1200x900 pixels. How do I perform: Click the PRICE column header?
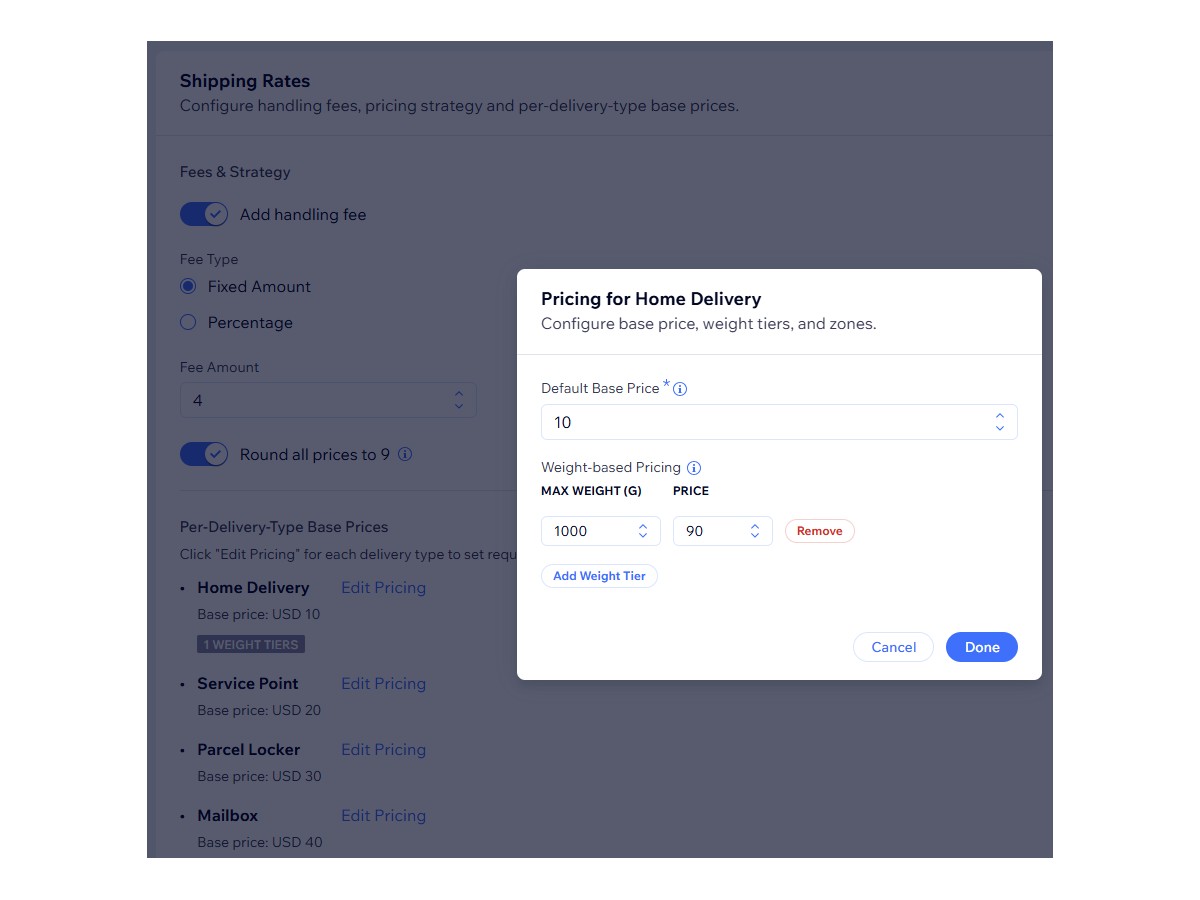[x=691, y=491]
